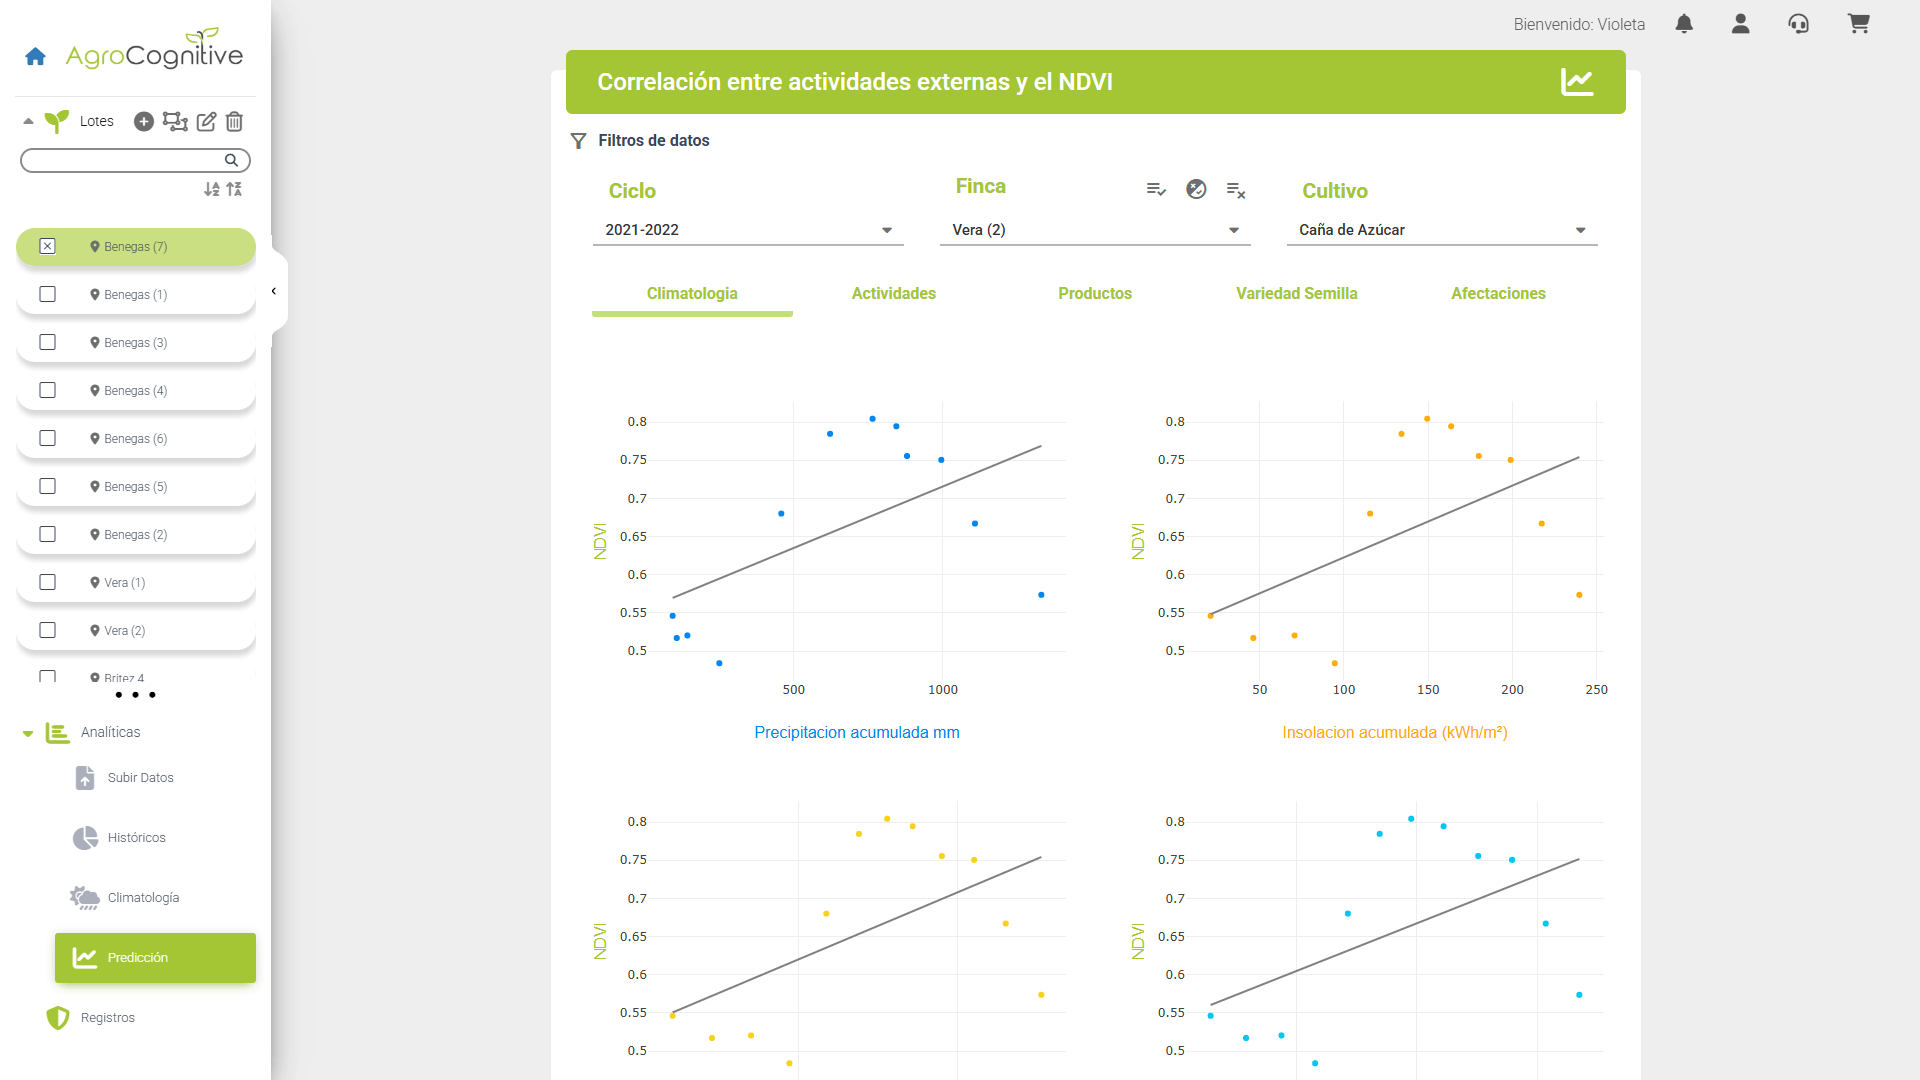Switch to the Climatologia tab

pos(692,294)
